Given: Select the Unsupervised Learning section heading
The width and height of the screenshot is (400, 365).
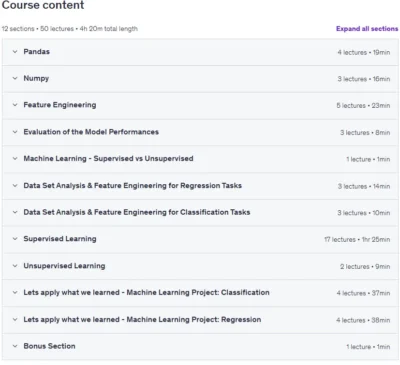Looking at the screenshot, I should pos(64,266).
